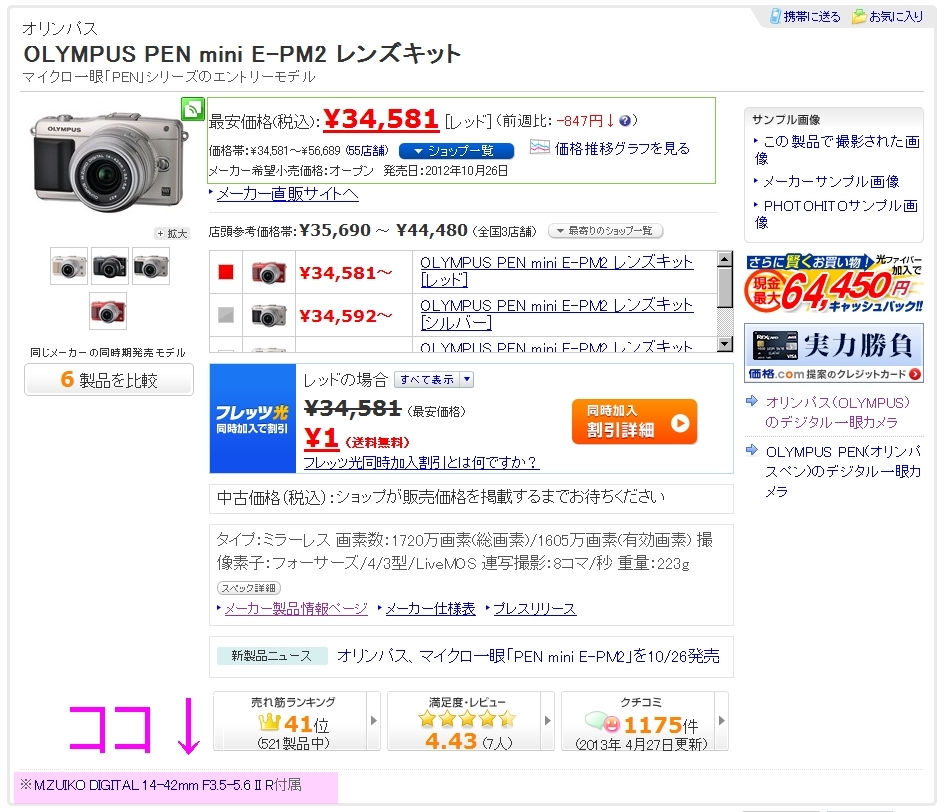Open the ショップ一覧 dropdown button
Viewport: 944px width, 812px height.
point(456,150)
